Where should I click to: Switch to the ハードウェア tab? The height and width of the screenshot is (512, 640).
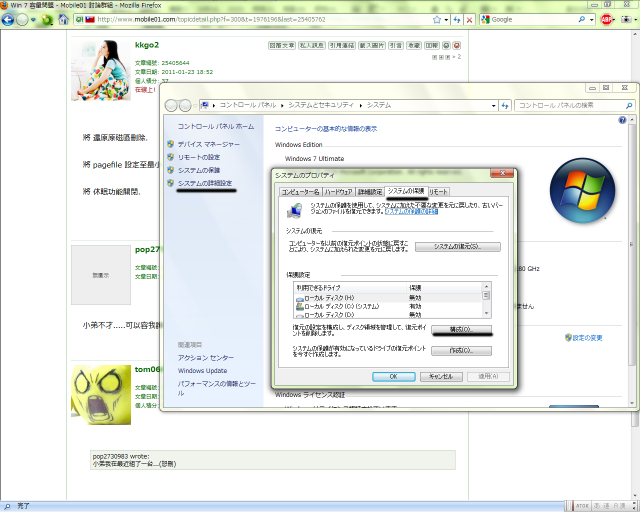pyautogui.click(x=338, y=192)
